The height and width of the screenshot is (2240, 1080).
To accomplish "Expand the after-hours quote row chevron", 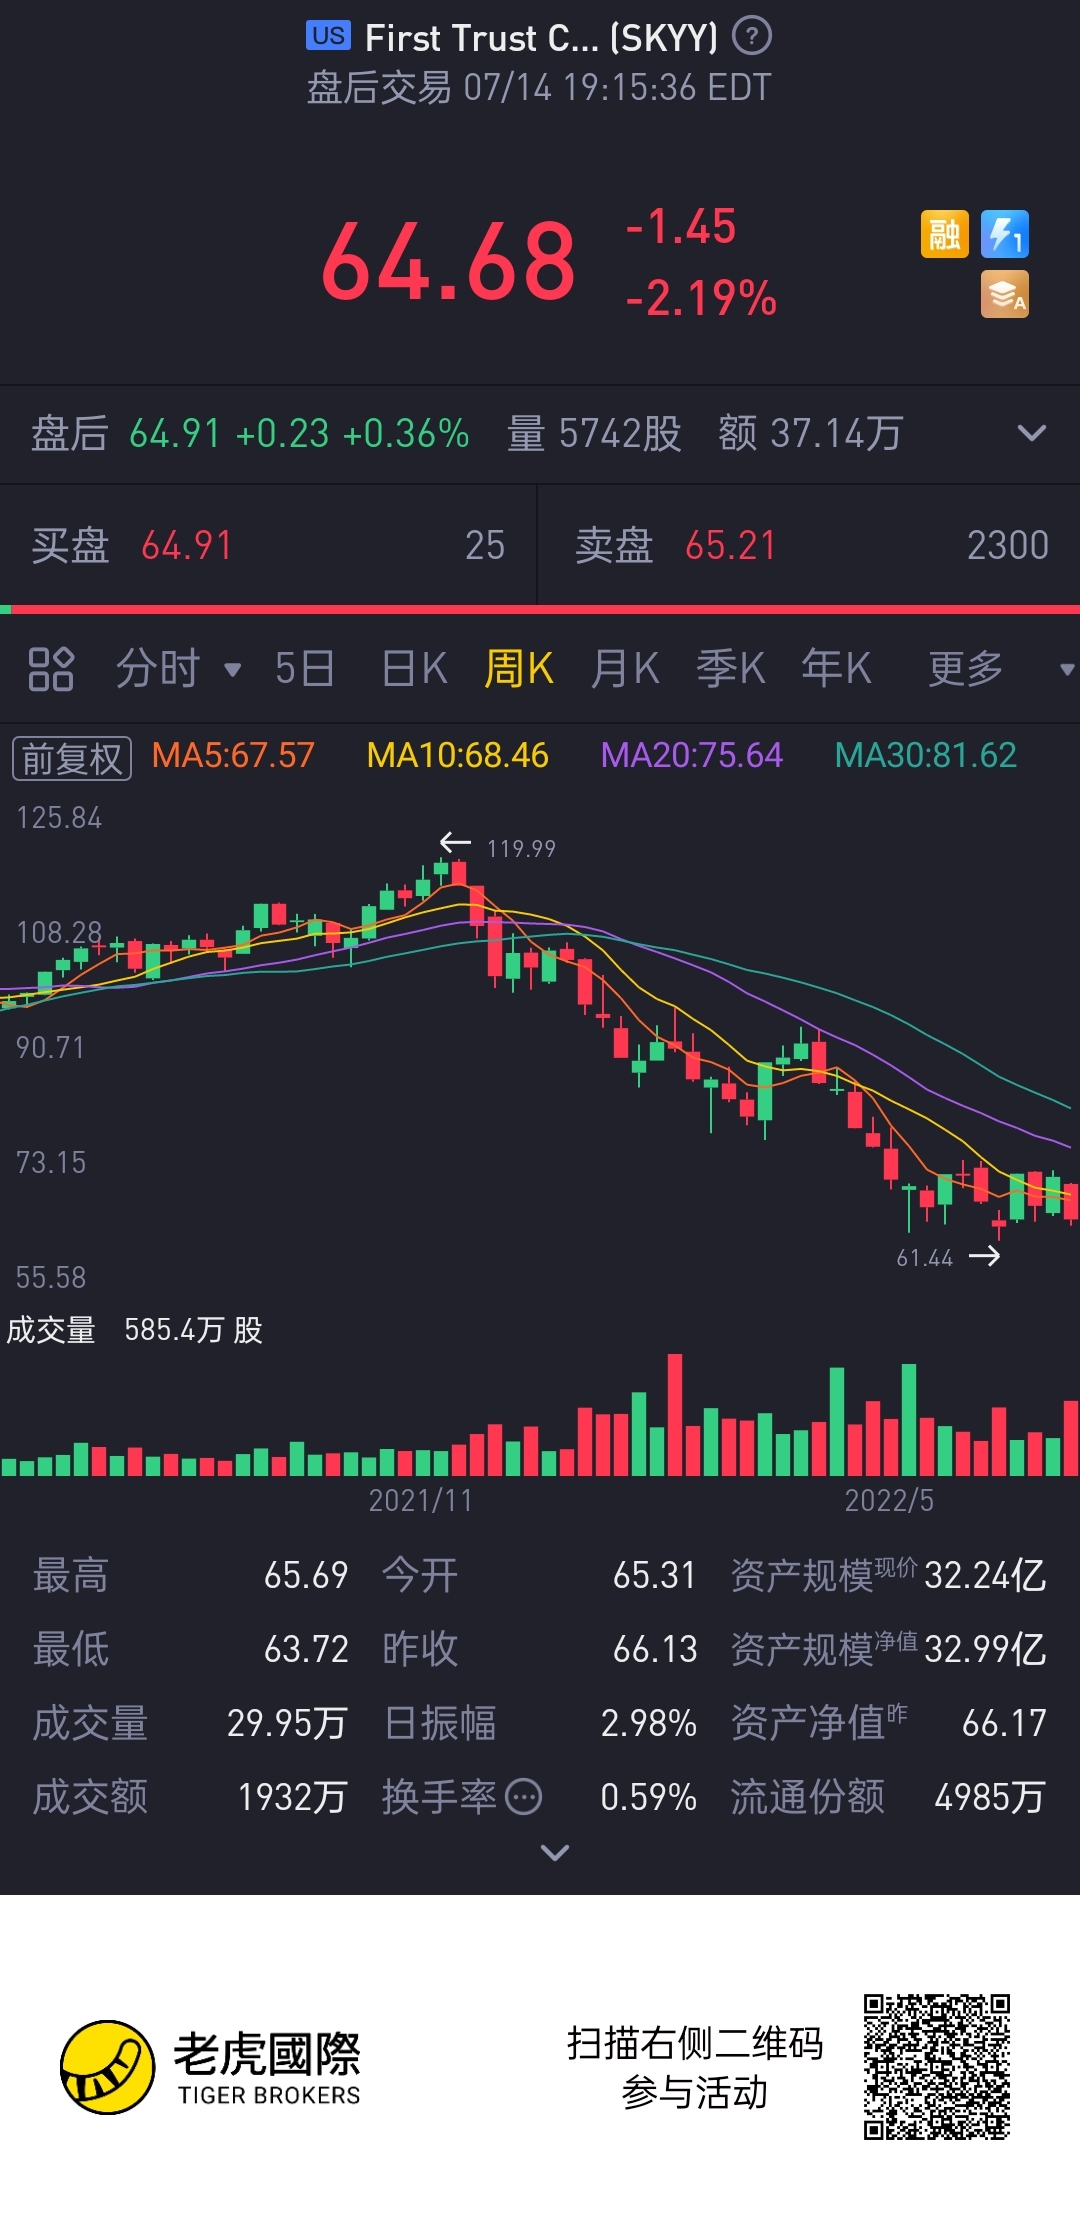I will tap(1031, 434).
